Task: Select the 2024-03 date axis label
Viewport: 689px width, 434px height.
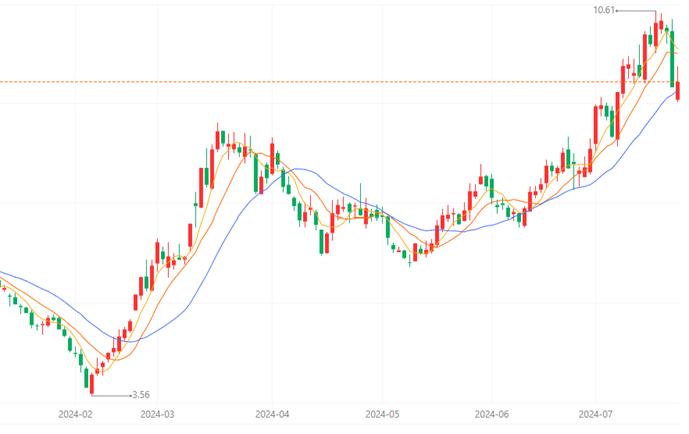Action: pos(157,414)
